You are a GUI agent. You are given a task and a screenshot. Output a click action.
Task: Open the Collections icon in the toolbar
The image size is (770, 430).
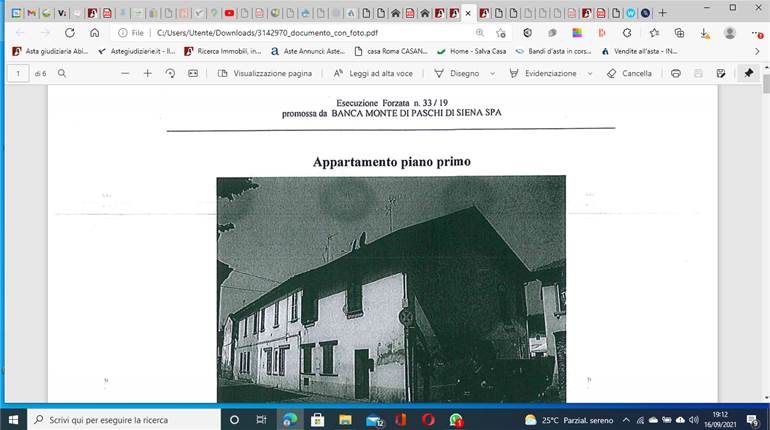click(x=679, y=33)
